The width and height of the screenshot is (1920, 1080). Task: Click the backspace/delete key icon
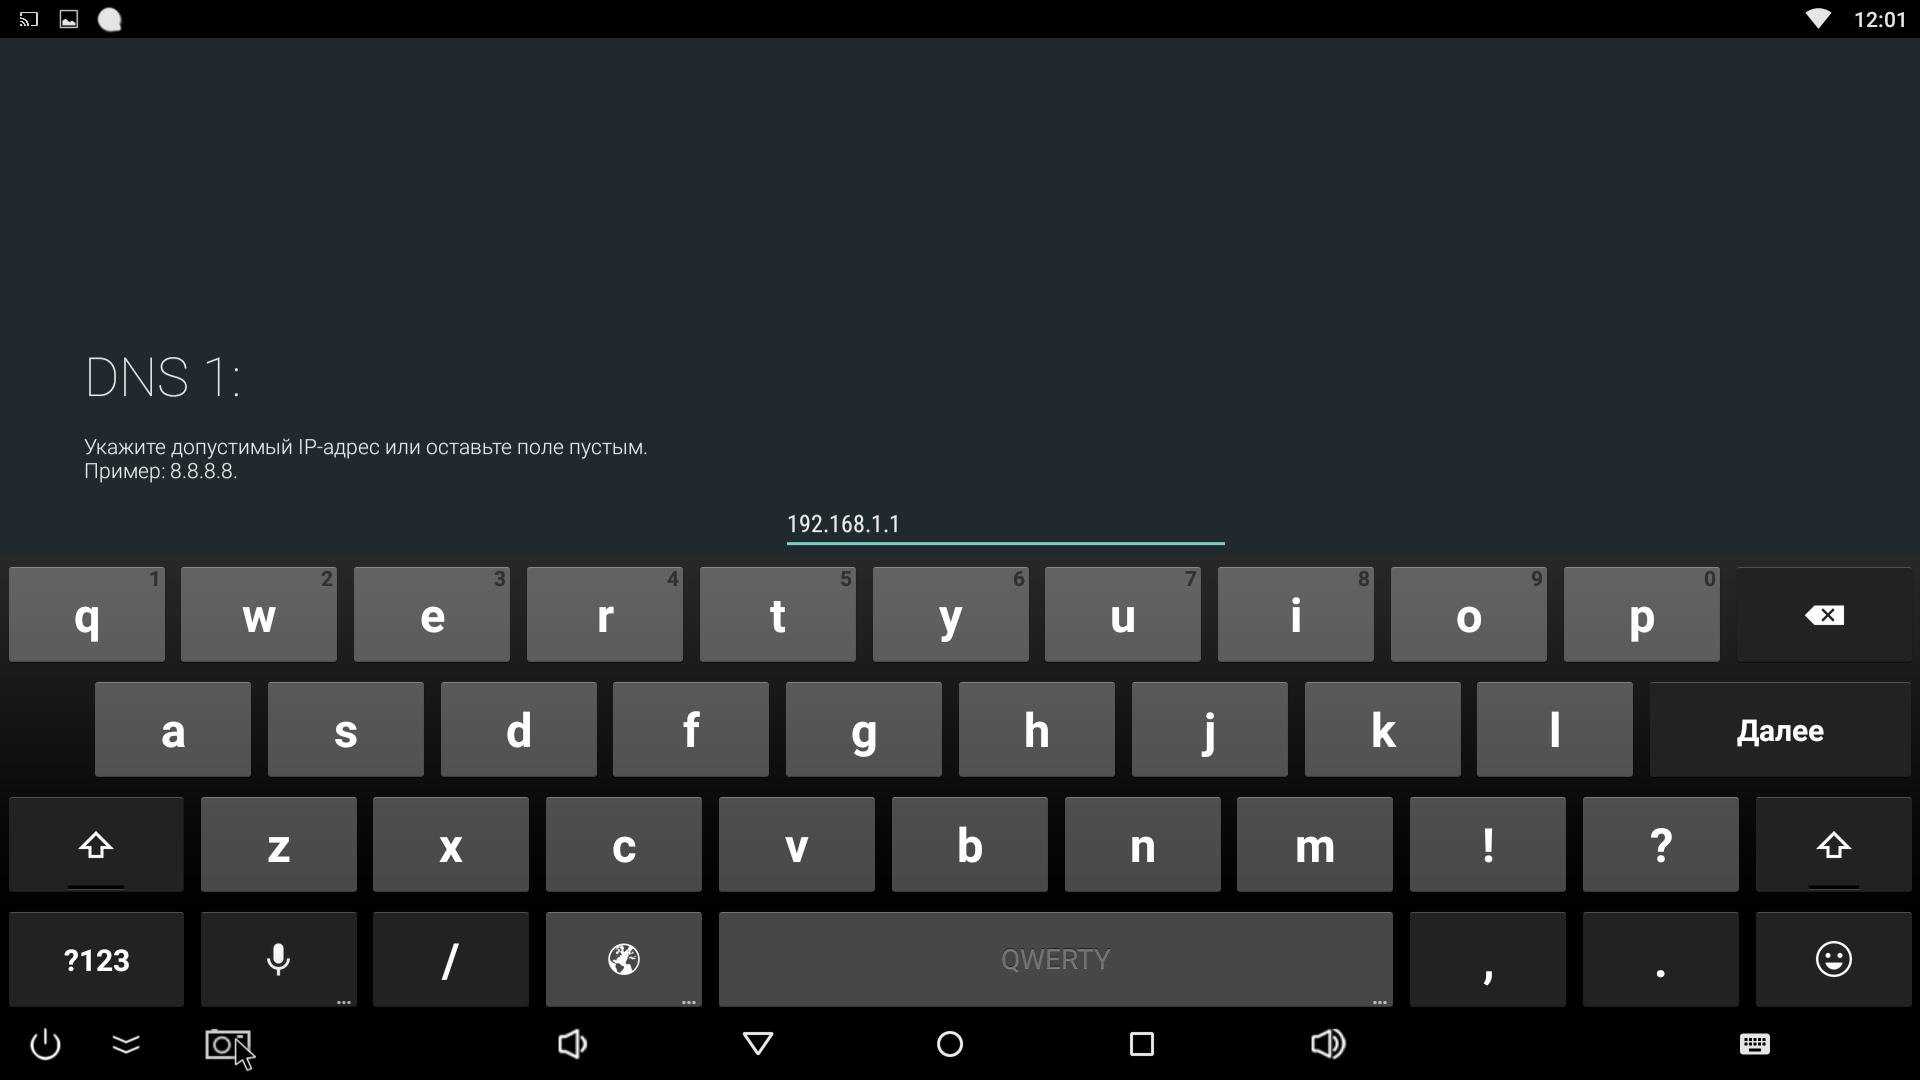[x=1822, y=615]
